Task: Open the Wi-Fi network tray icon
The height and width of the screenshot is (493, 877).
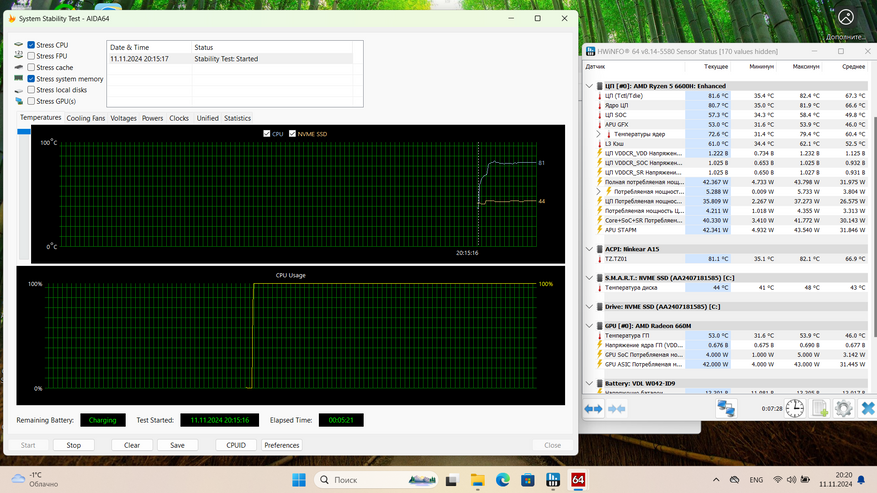Action: (777, 480)
